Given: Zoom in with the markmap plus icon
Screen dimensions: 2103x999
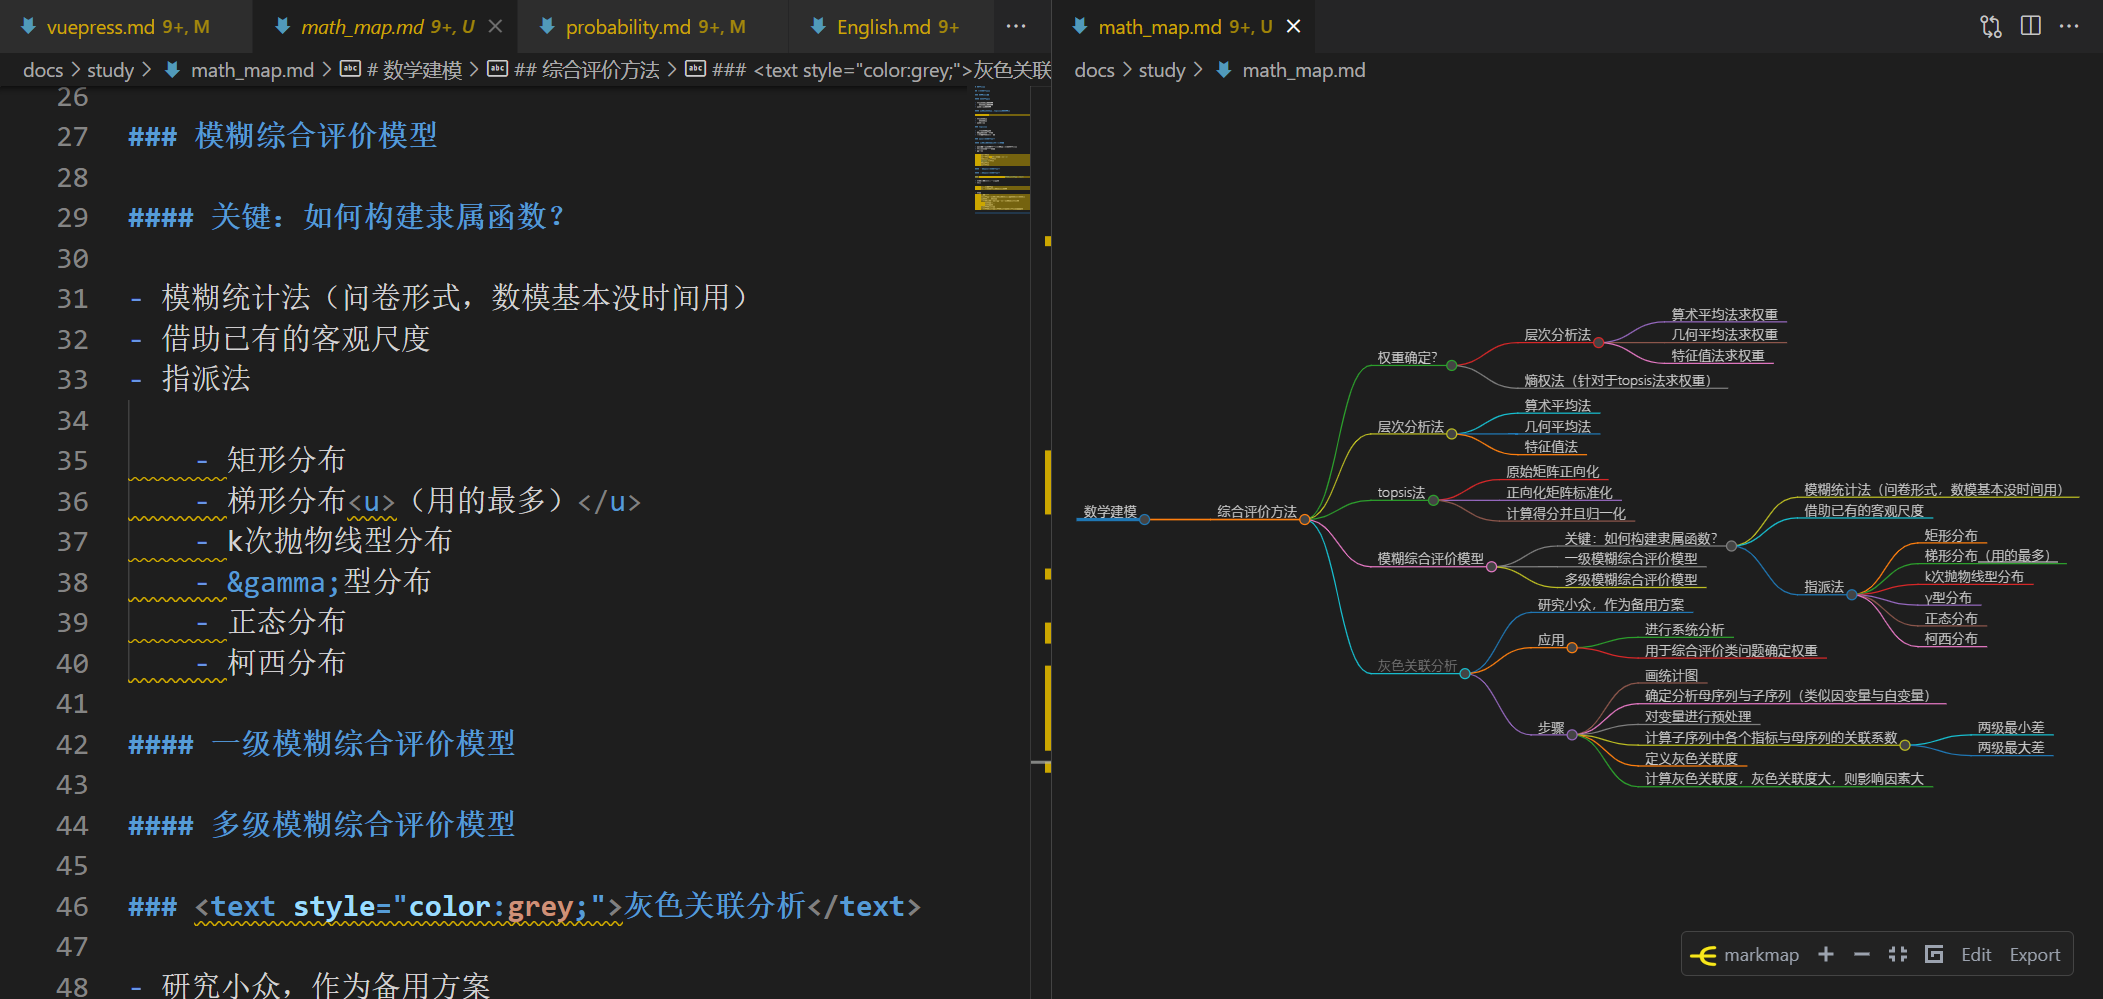Looking at the screenshot, I should [1826, 954].
